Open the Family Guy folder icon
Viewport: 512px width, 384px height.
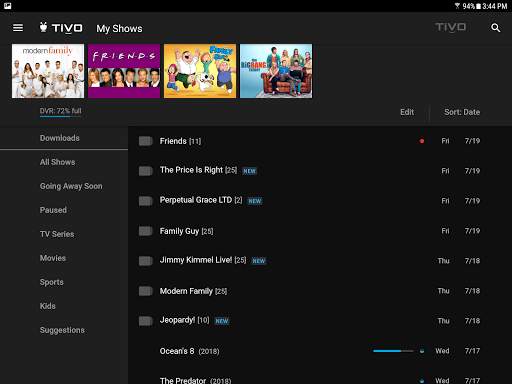pyautogui.click(x=146, y=231)
